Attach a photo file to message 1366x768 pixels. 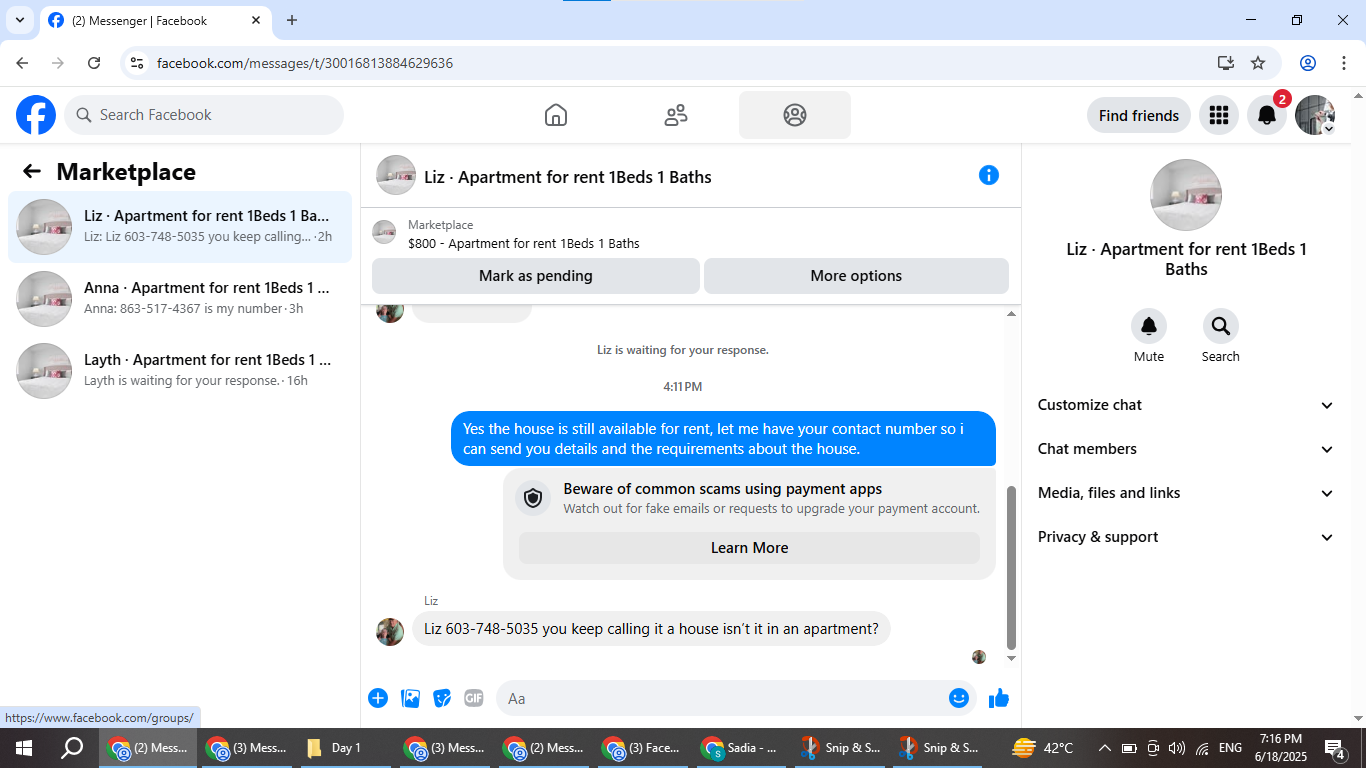point(410,698)
